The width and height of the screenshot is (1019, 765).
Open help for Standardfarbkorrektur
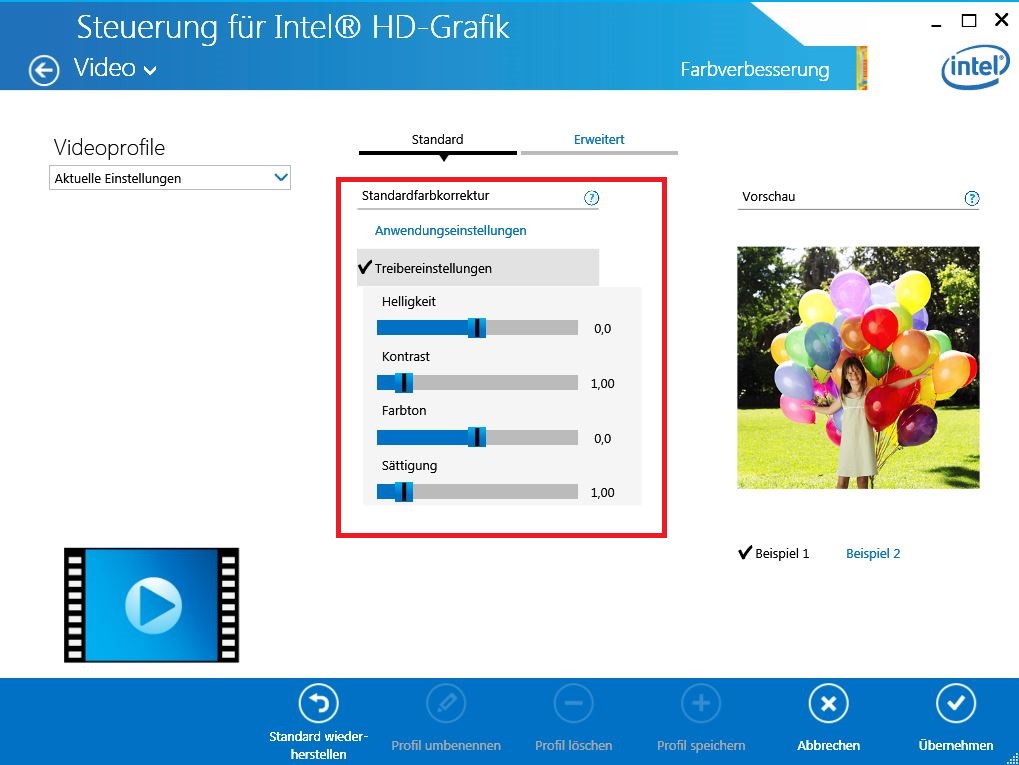(x=591, y=198)
